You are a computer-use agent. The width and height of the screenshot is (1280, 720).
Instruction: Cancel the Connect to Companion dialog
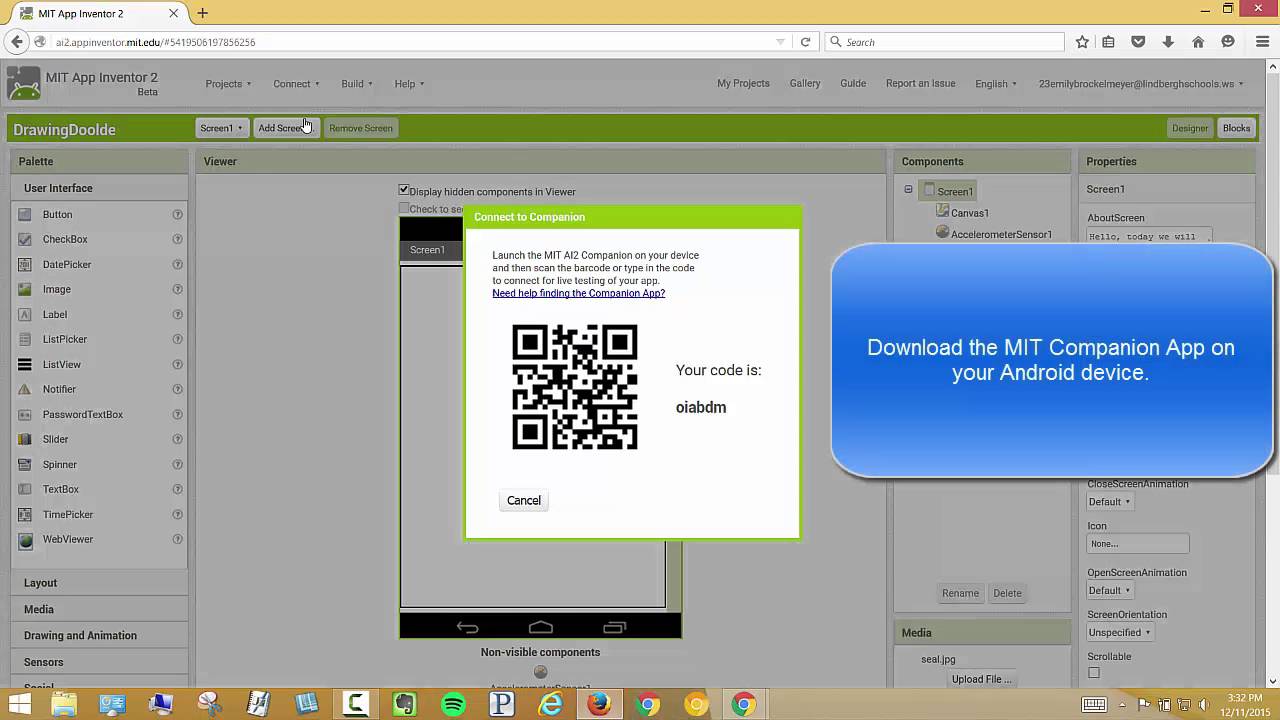[524, 500]
